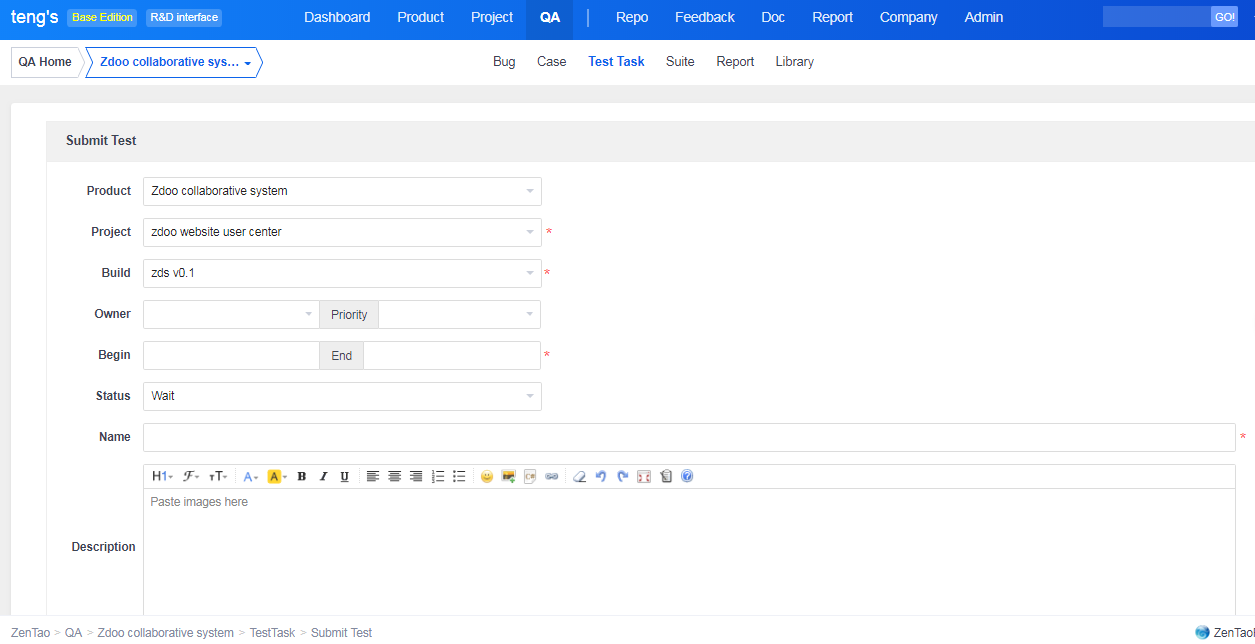The image size is (1255, 644).
Task: Open the Dashboard menu in top bar
Action: [337, 17]
